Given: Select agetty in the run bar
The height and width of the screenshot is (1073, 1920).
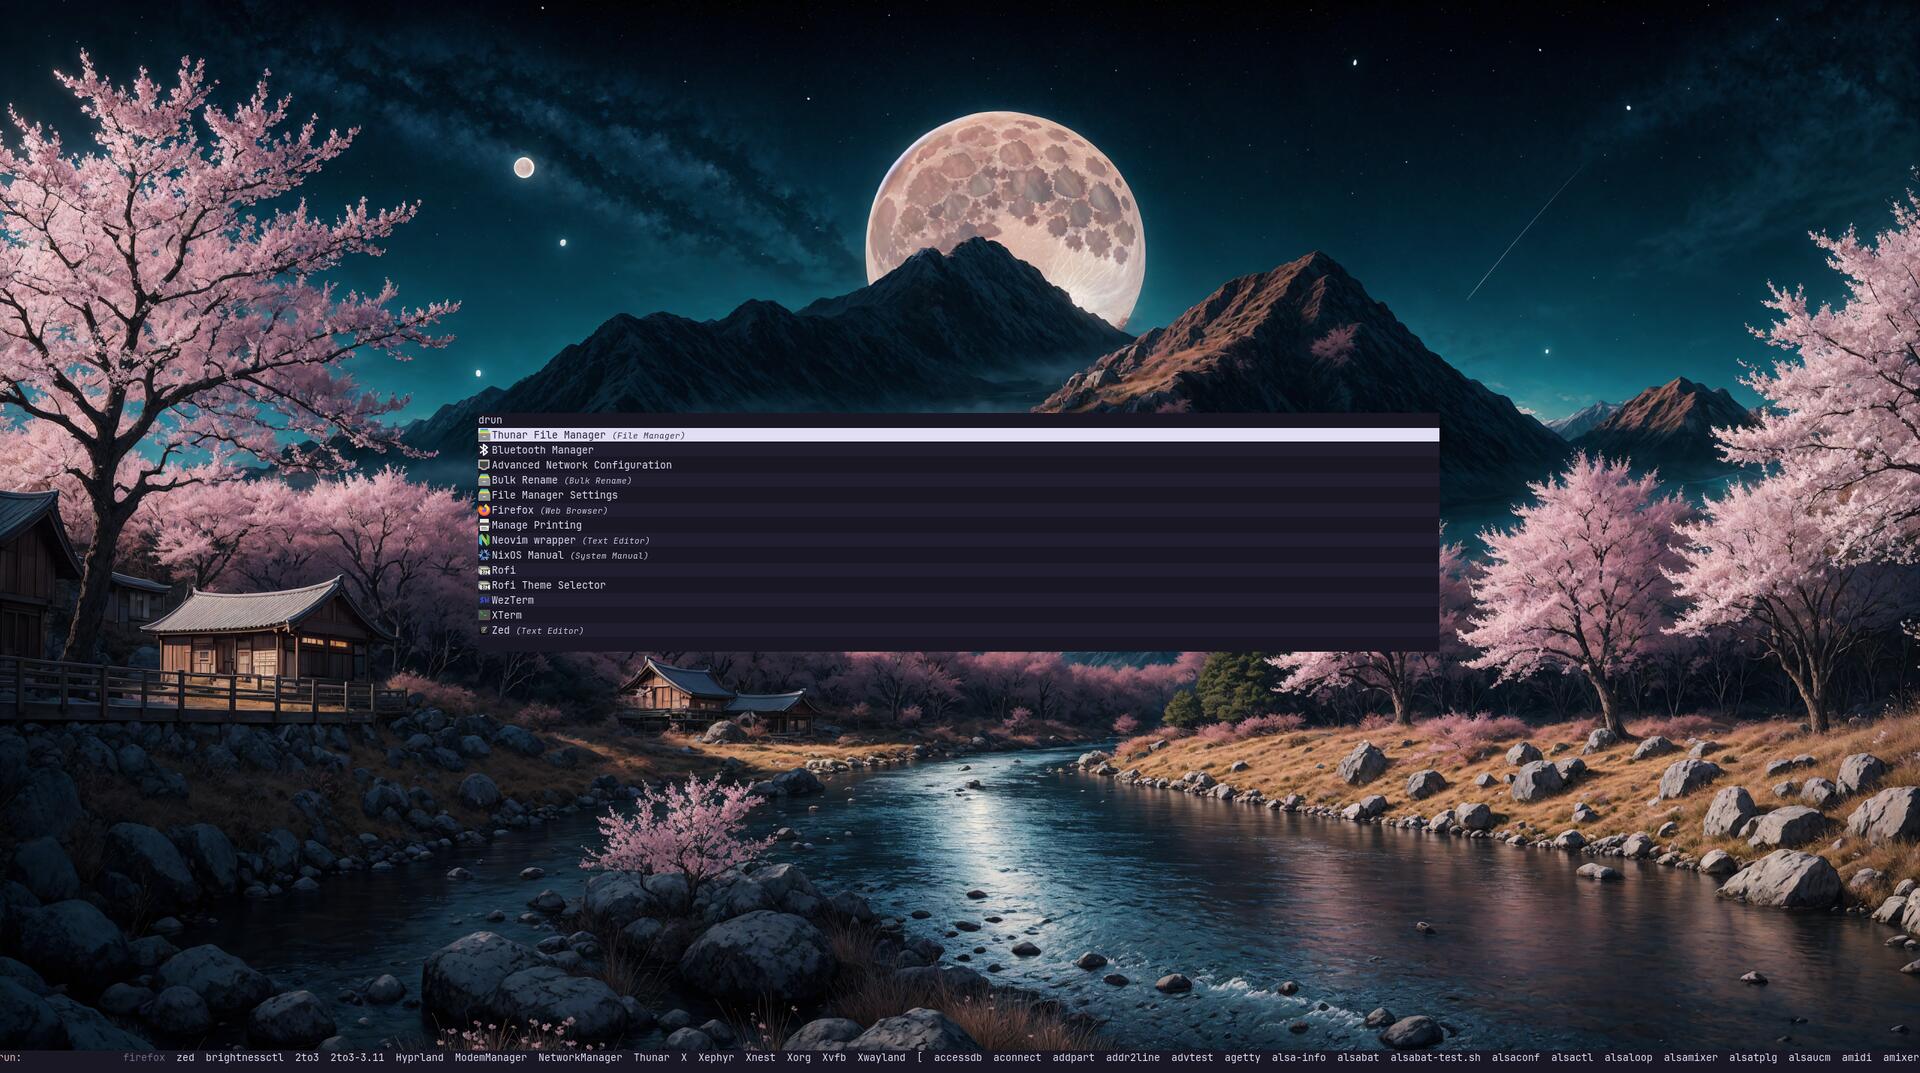Looking at the screenshot, I should point(1242,1057).
